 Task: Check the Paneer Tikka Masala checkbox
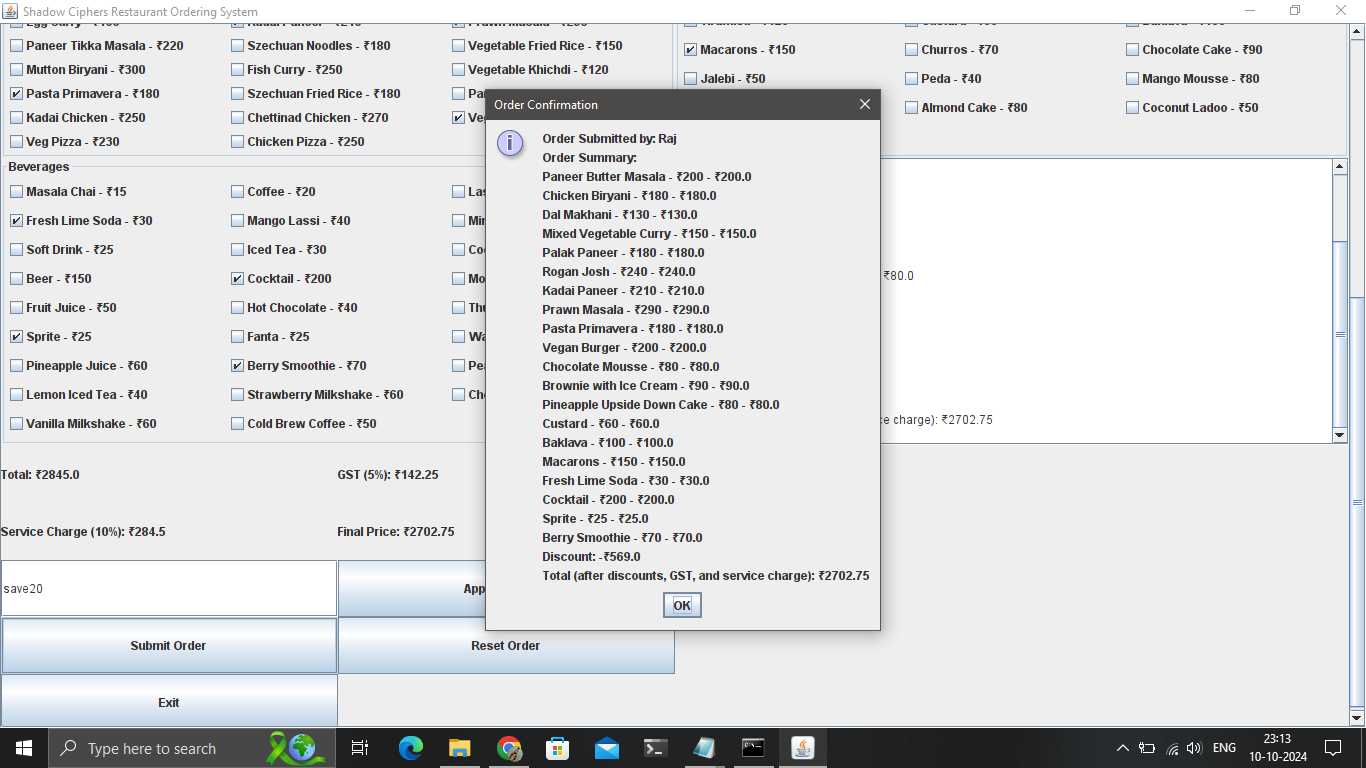tap(17, 46)
